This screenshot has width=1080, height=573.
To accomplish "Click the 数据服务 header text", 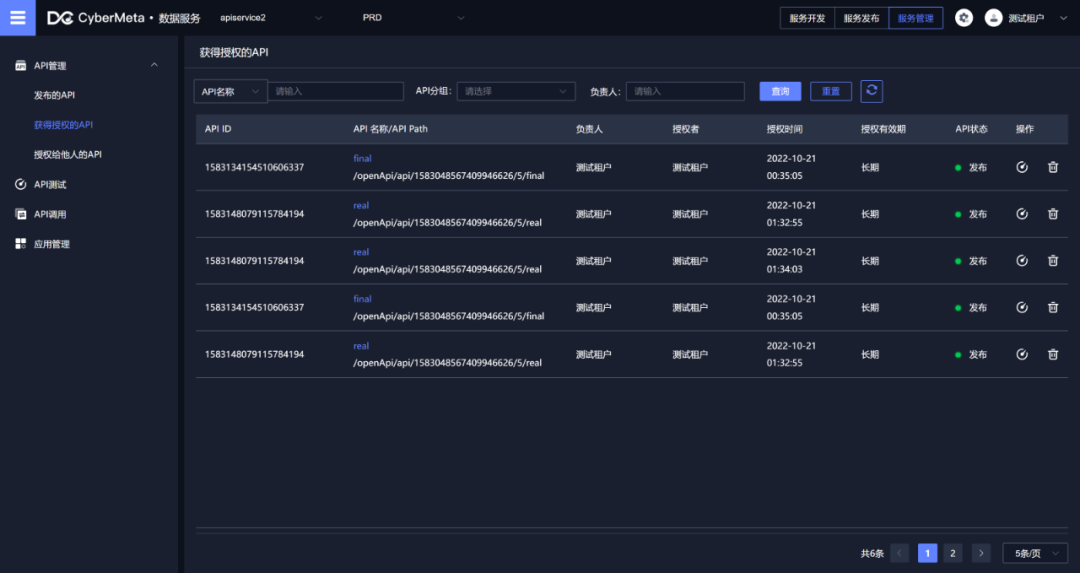I will point(179,18).
